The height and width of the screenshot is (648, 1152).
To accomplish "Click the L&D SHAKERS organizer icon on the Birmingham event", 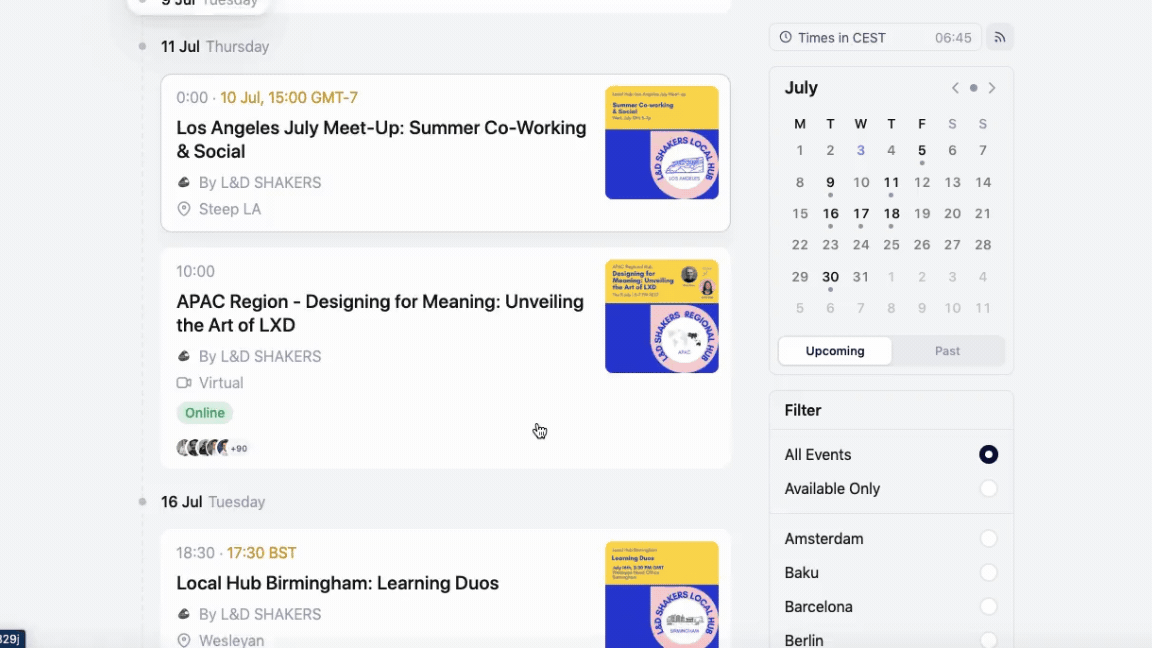I will (184, 614).
